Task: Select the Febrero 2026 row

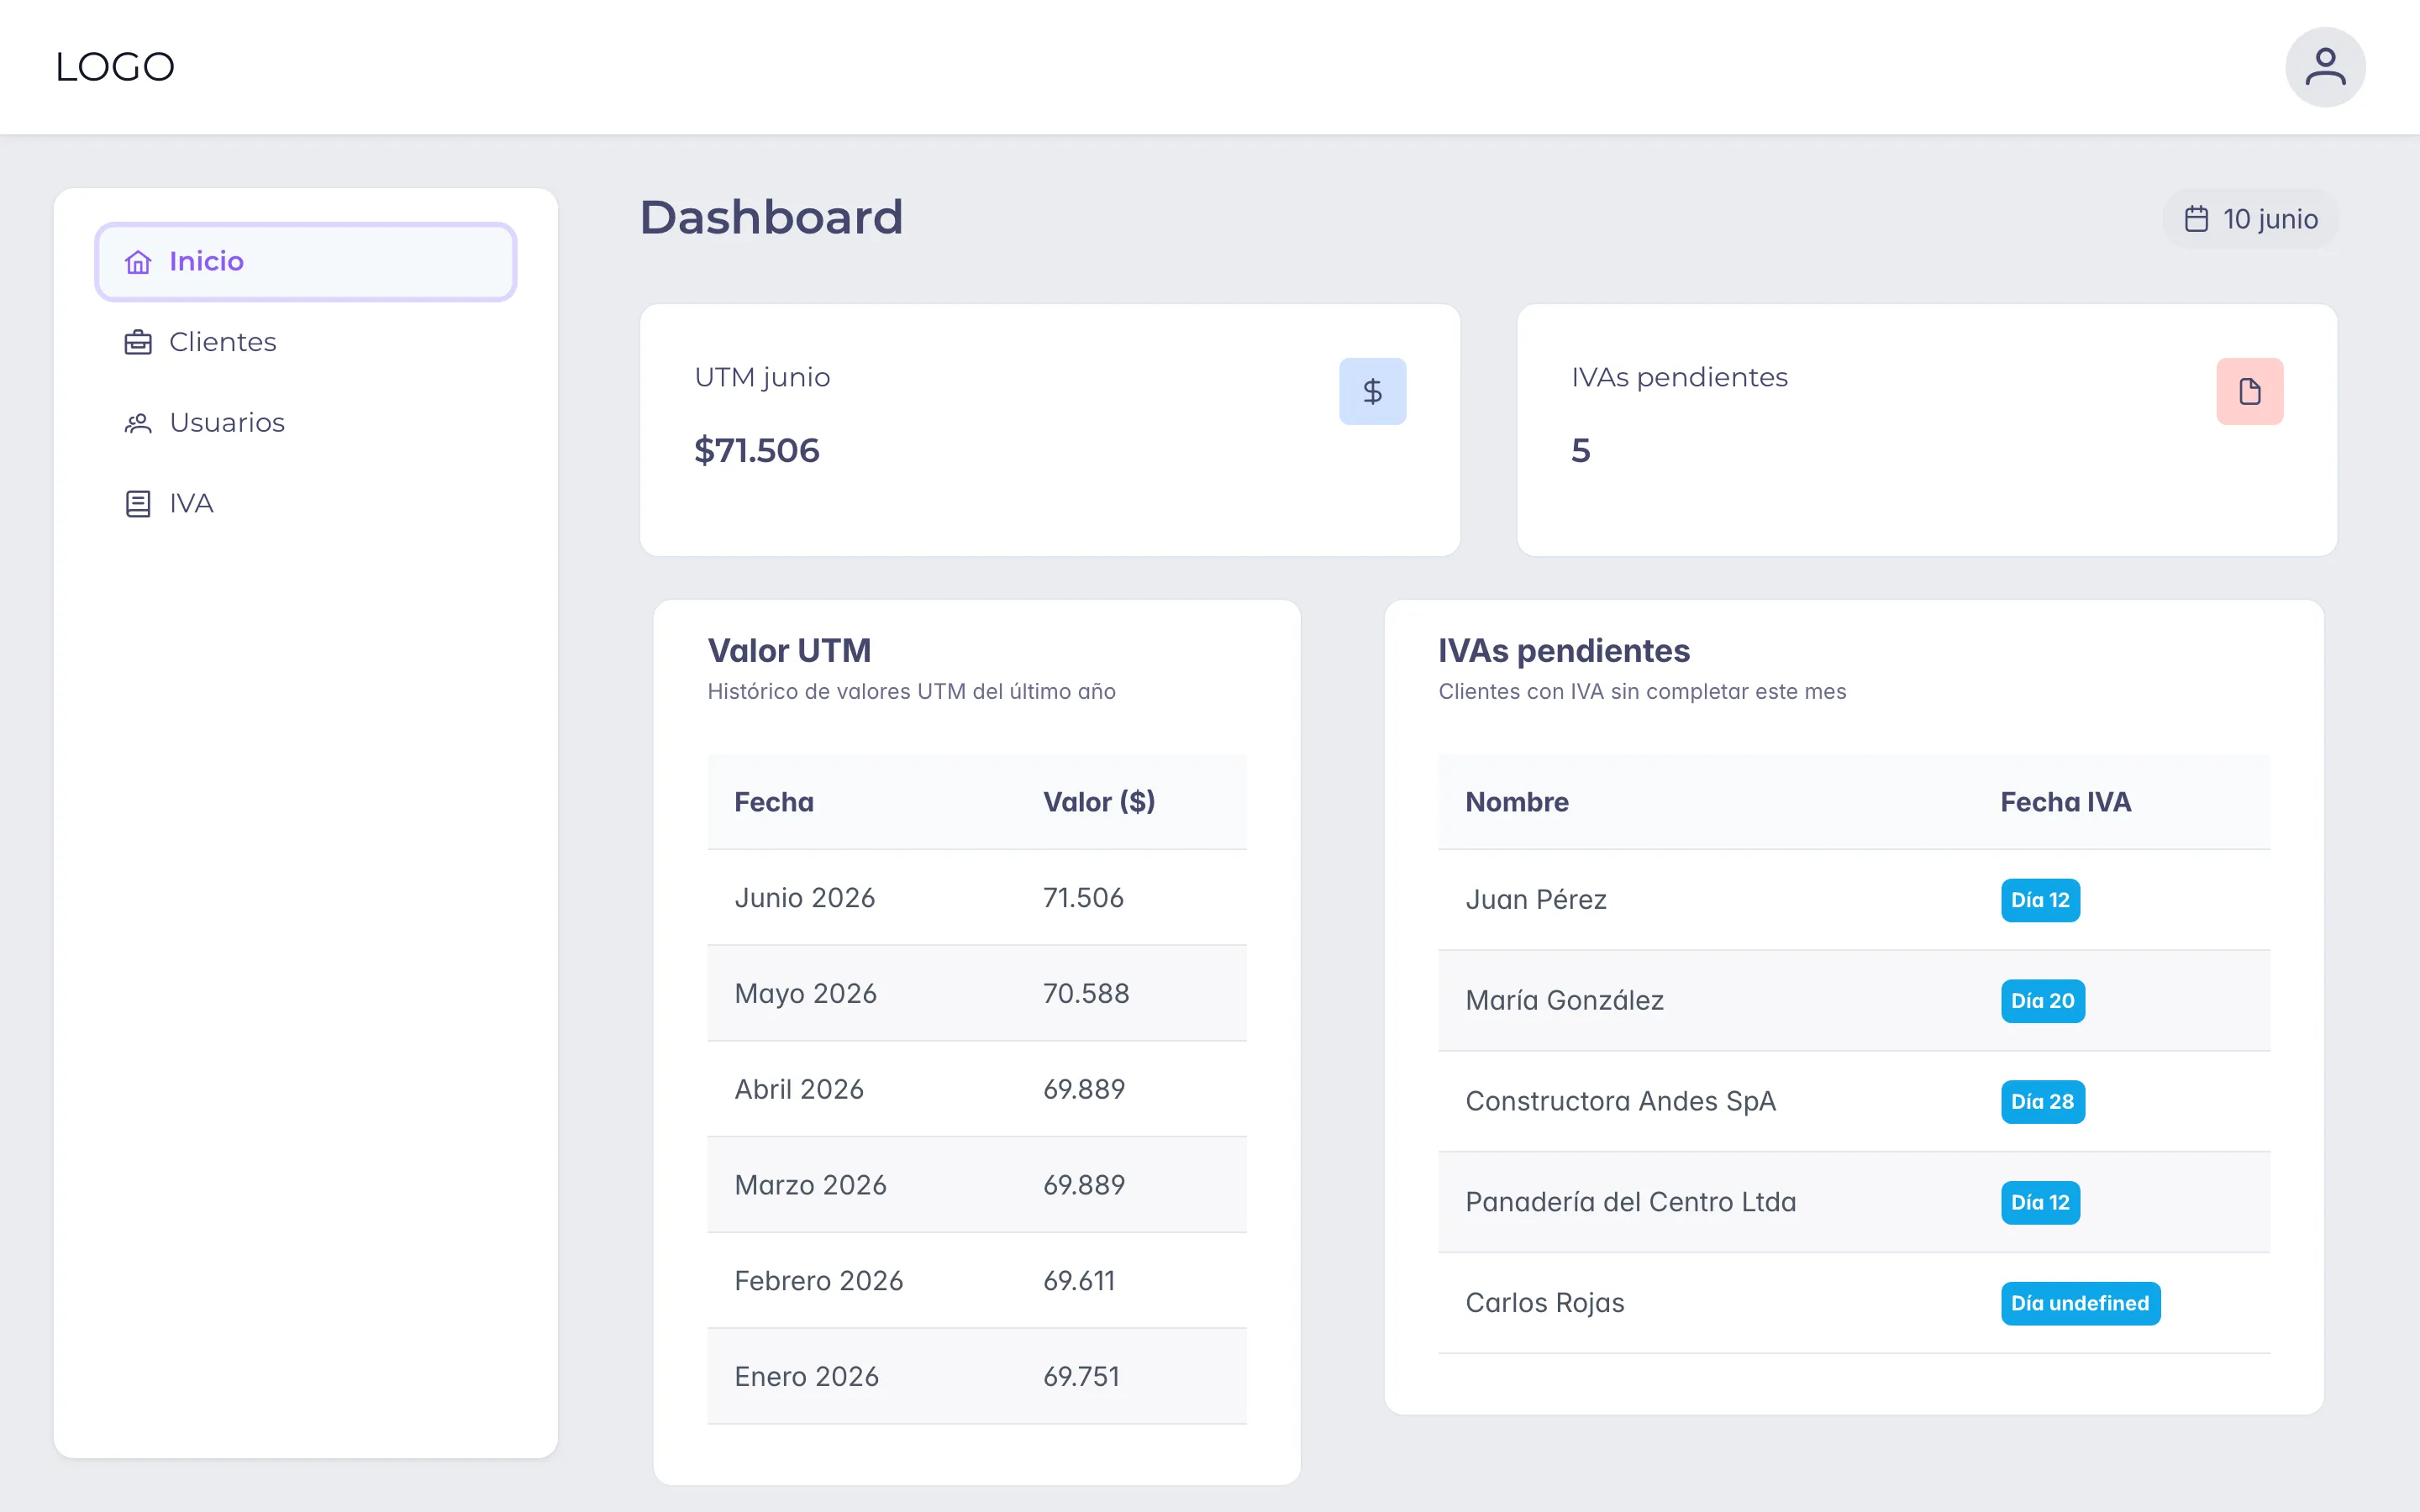Action: (976, 1281)
